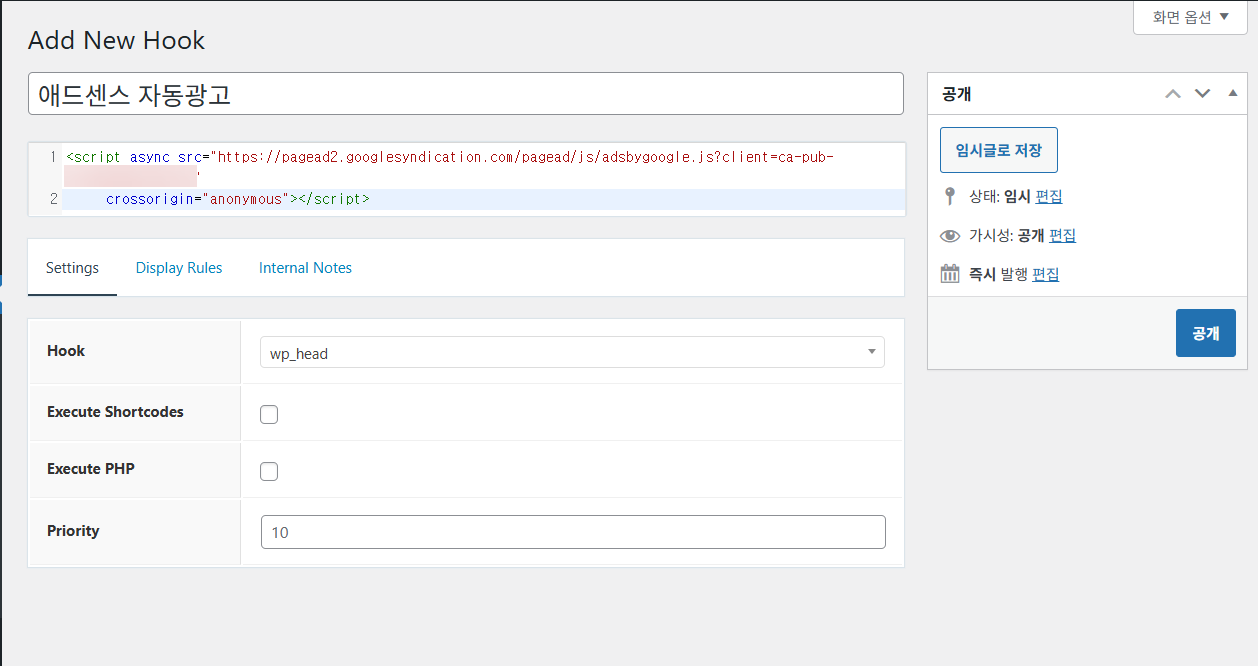Click the visibility eye icon

(950, 236)
